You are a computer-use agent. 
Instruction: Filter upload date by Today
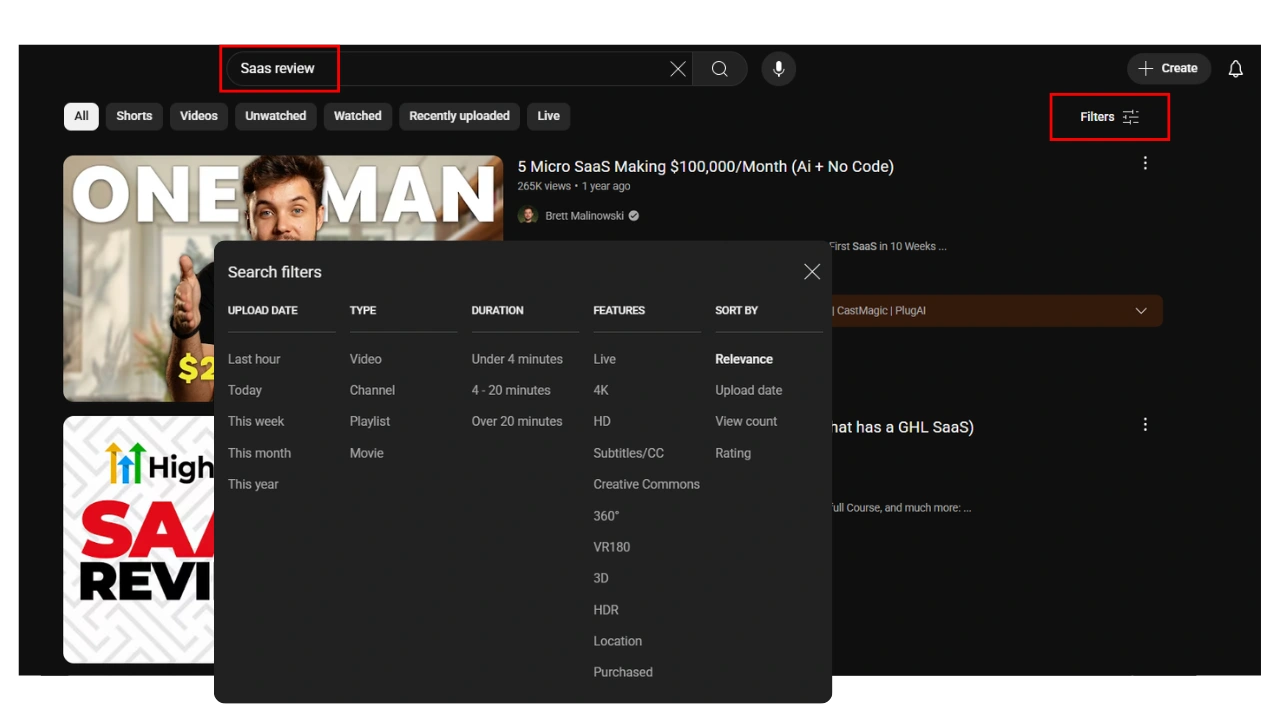click(x=245, y=390)
